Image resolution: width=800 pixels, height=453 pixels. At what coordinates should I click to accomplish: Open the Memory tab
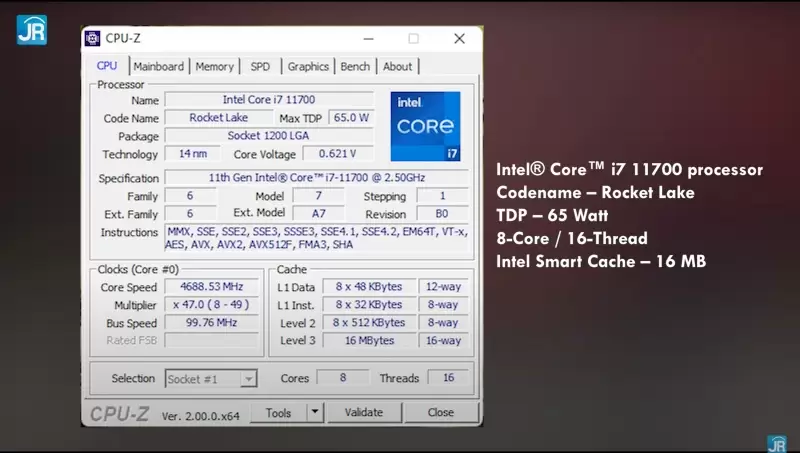click(x=214, y=66)
